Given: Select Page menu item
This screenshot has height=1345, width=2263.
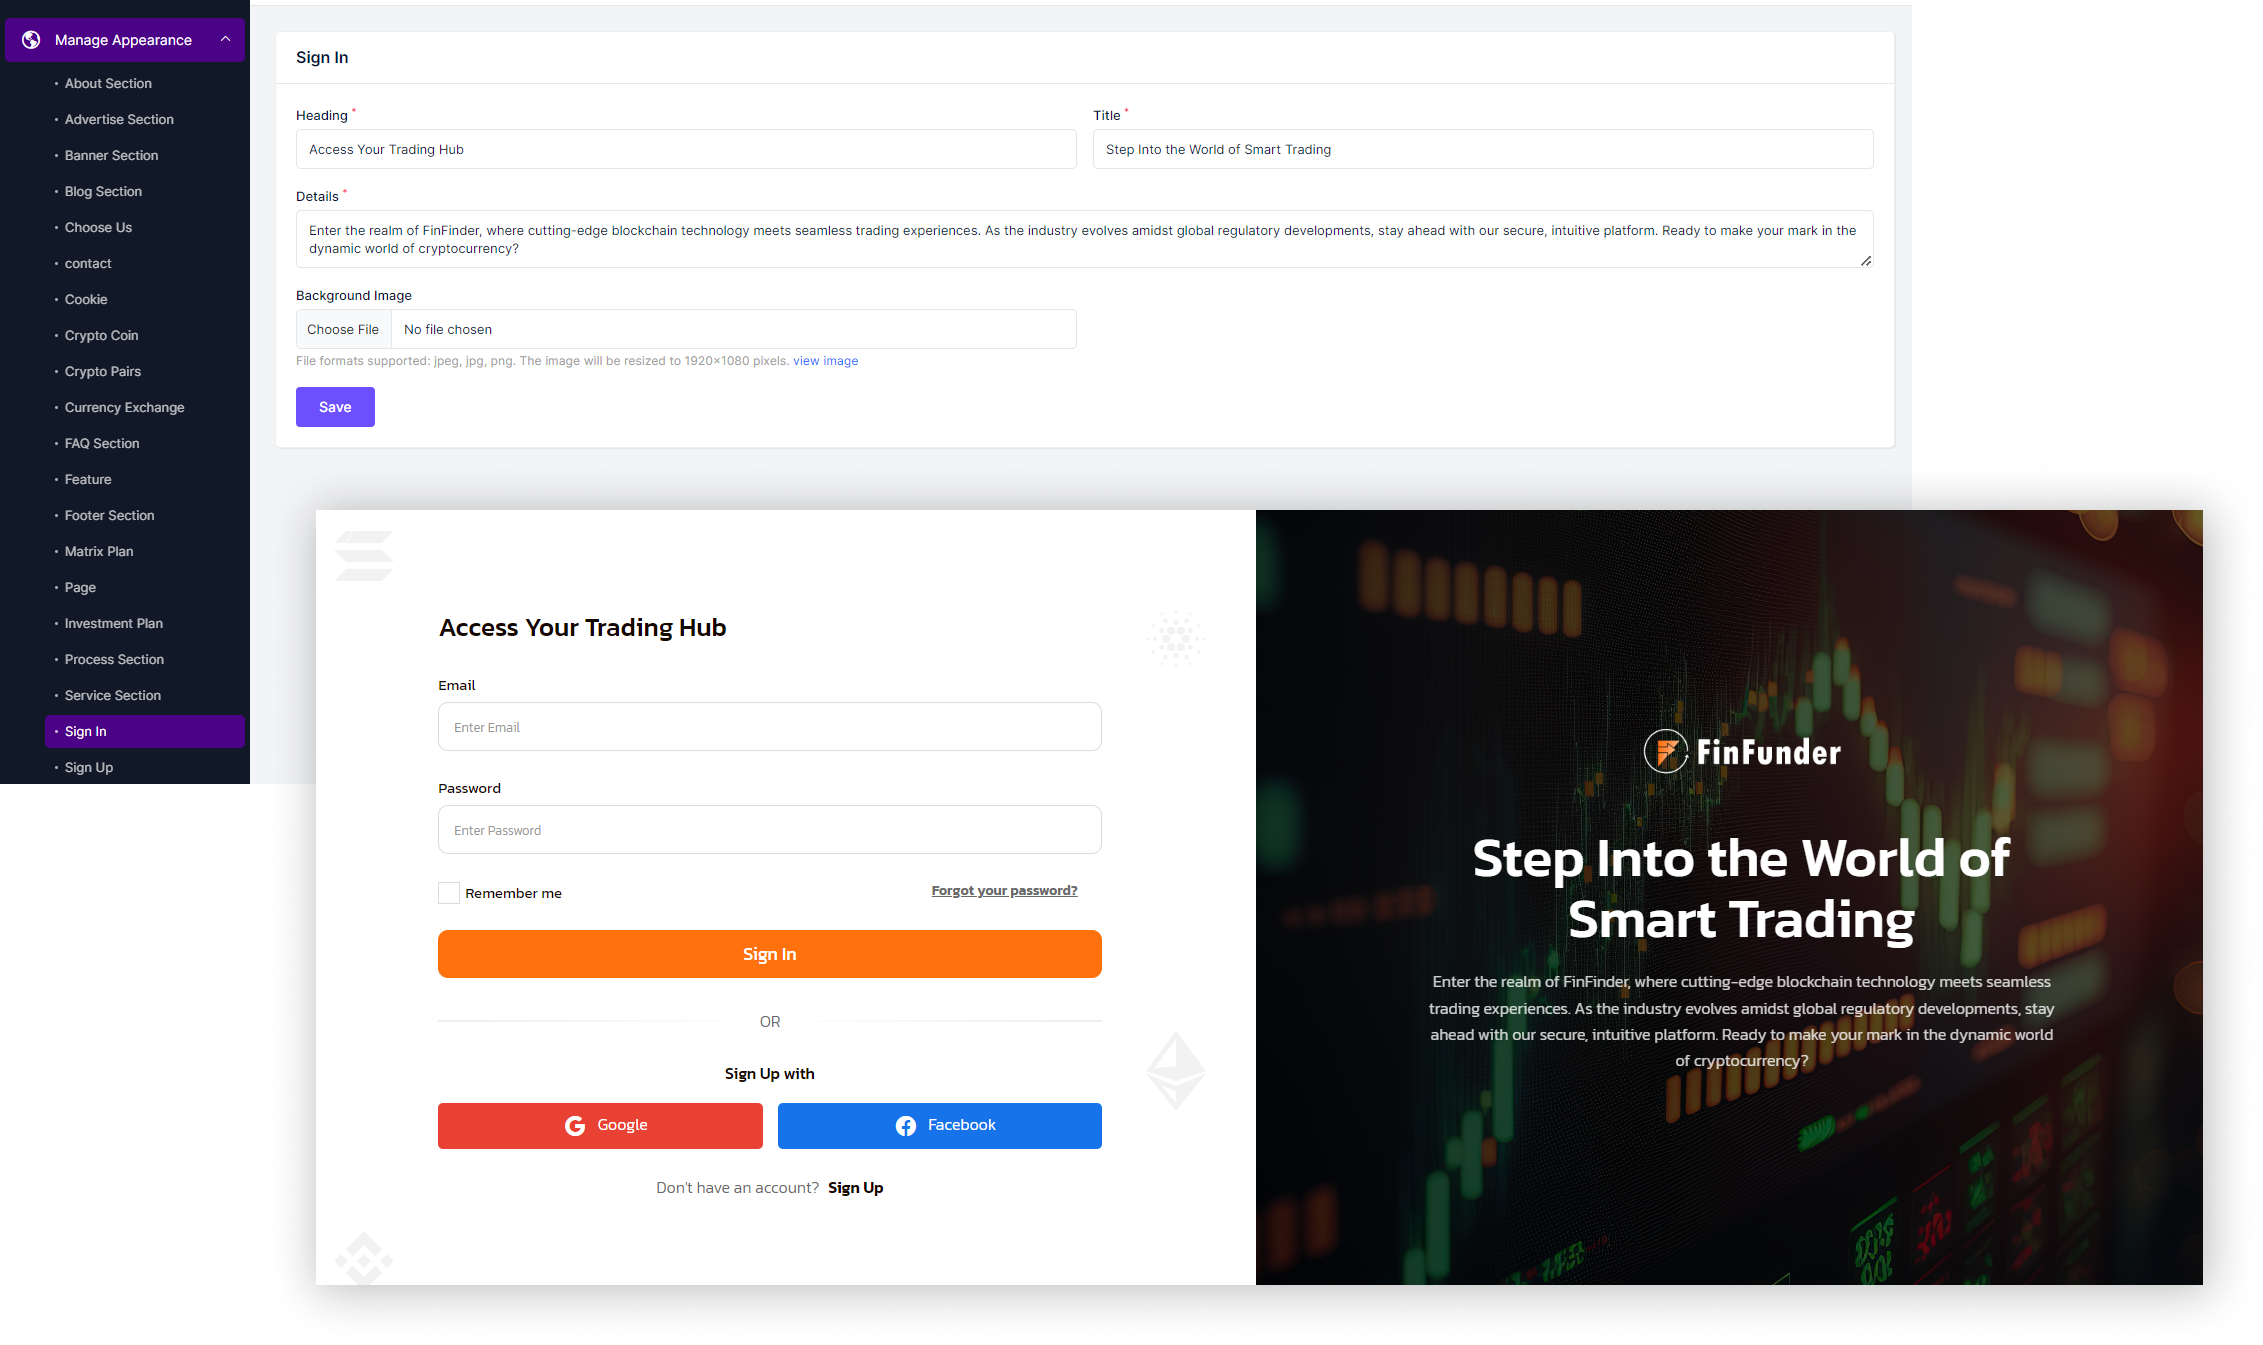Looking at the screenshot, I should point(80,587).
